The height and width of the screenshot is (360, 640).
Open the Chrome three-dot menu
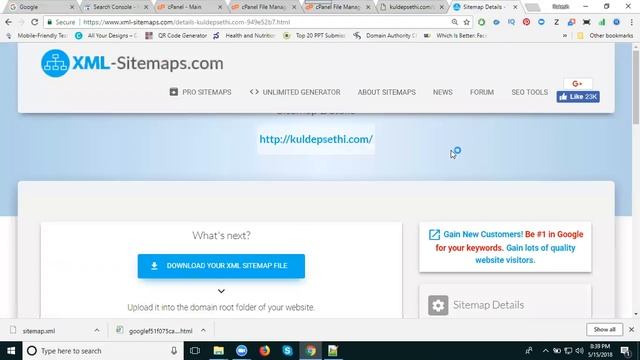tap(631, 22)
